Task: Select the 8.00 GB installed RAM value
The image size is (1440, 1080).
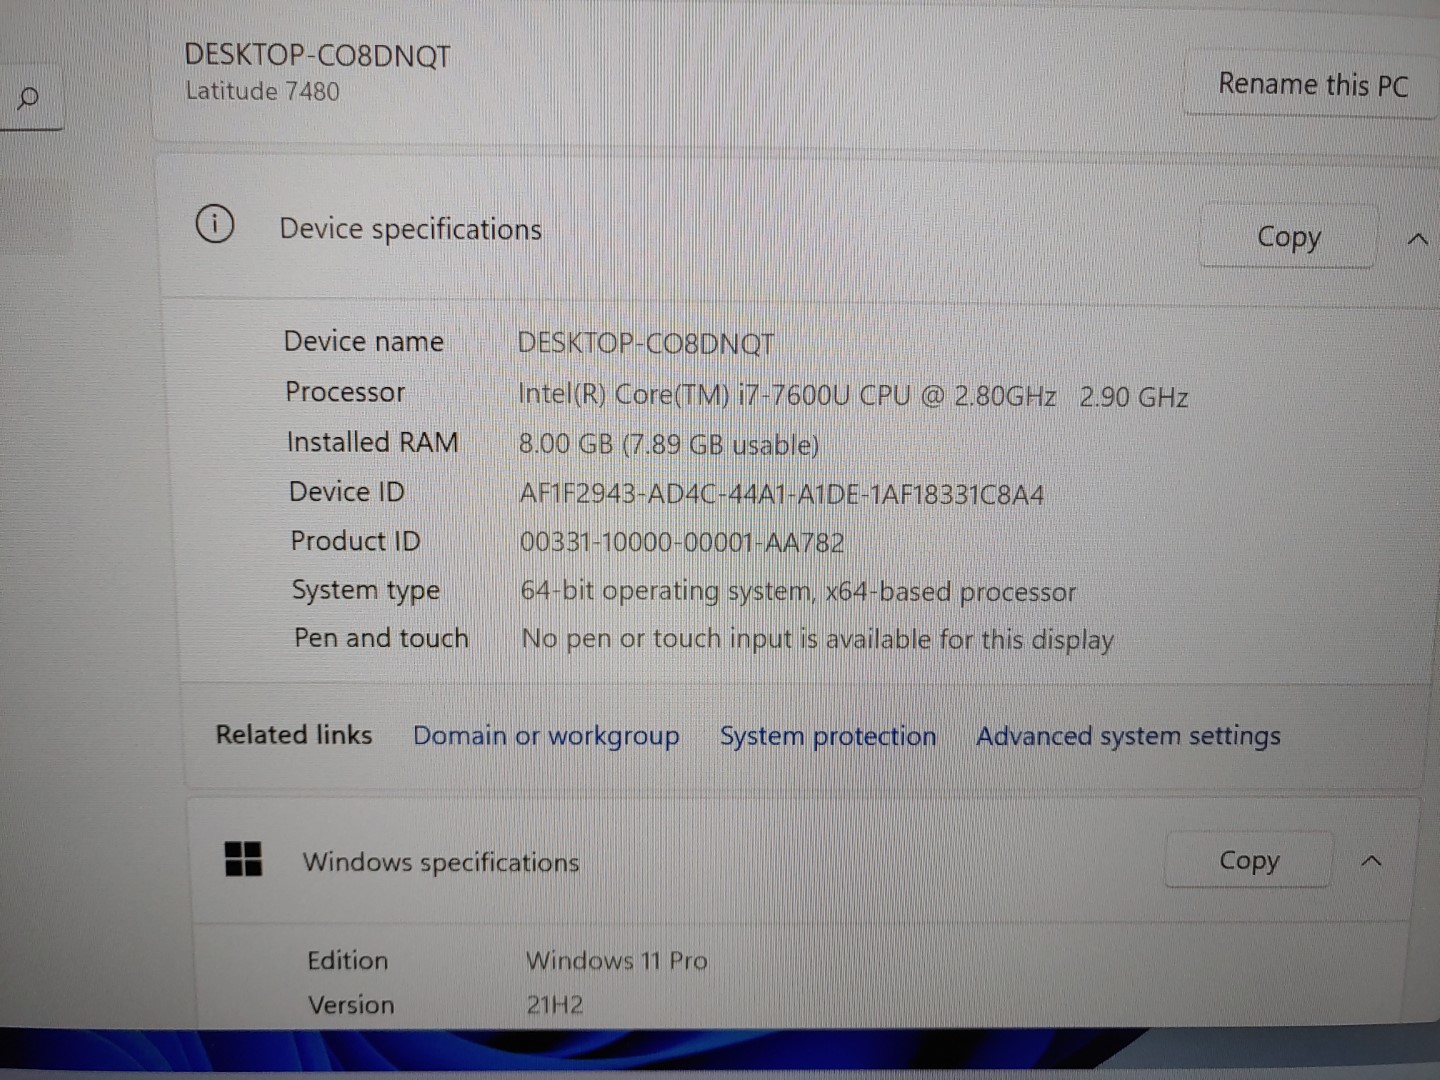Action: (x=668, y=444)
